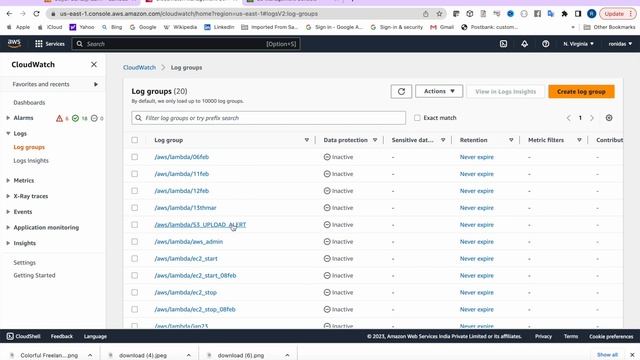This screenshot has height=360, width=640.
Task: Open the help question mark icon
Action: (546, 44)
